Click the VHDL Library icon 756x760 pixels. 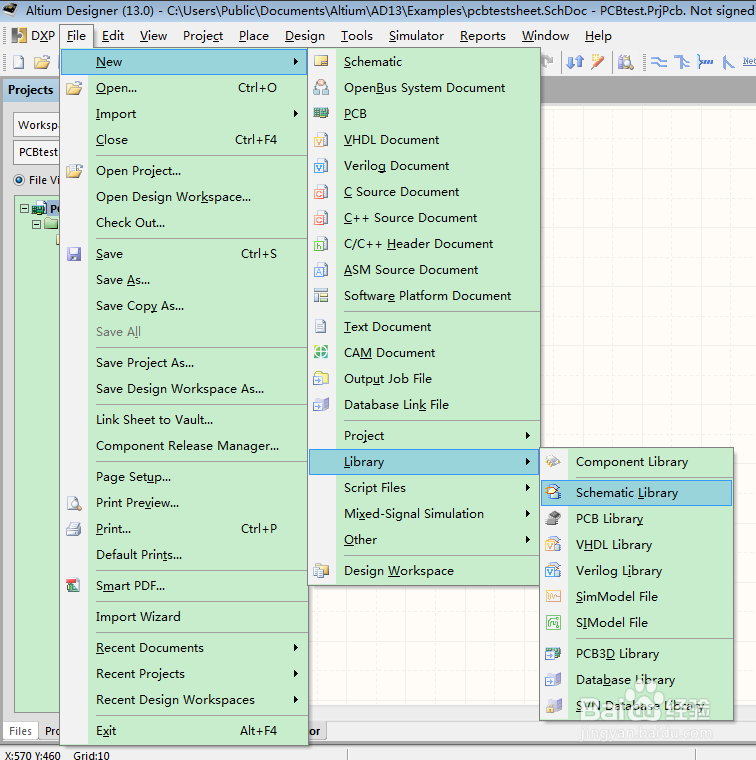point(553,545)
